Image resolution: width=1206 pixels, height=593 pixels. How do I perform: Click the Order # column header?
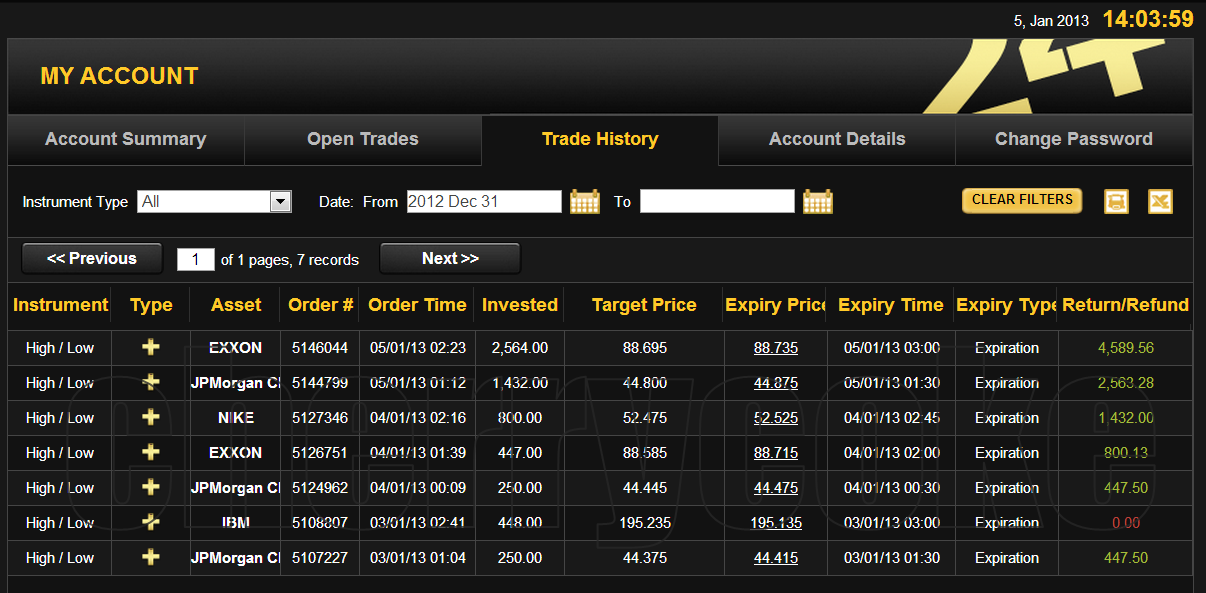pos(320,305)
